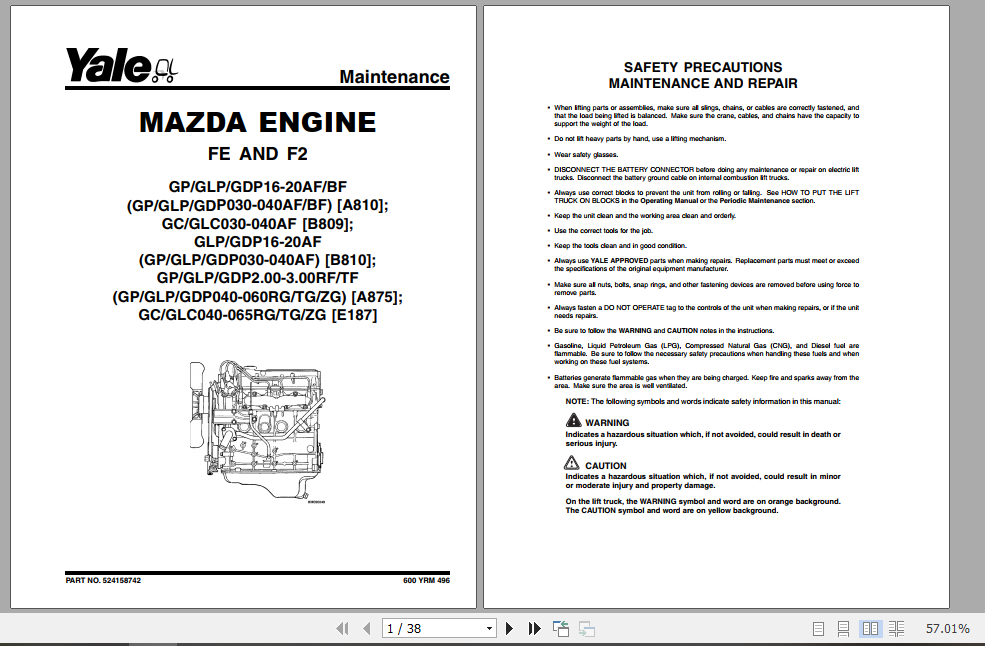985x646 pixels.
Task: Click 'Use the correct tools for the job.' bullet
Action: click(603, 231)
